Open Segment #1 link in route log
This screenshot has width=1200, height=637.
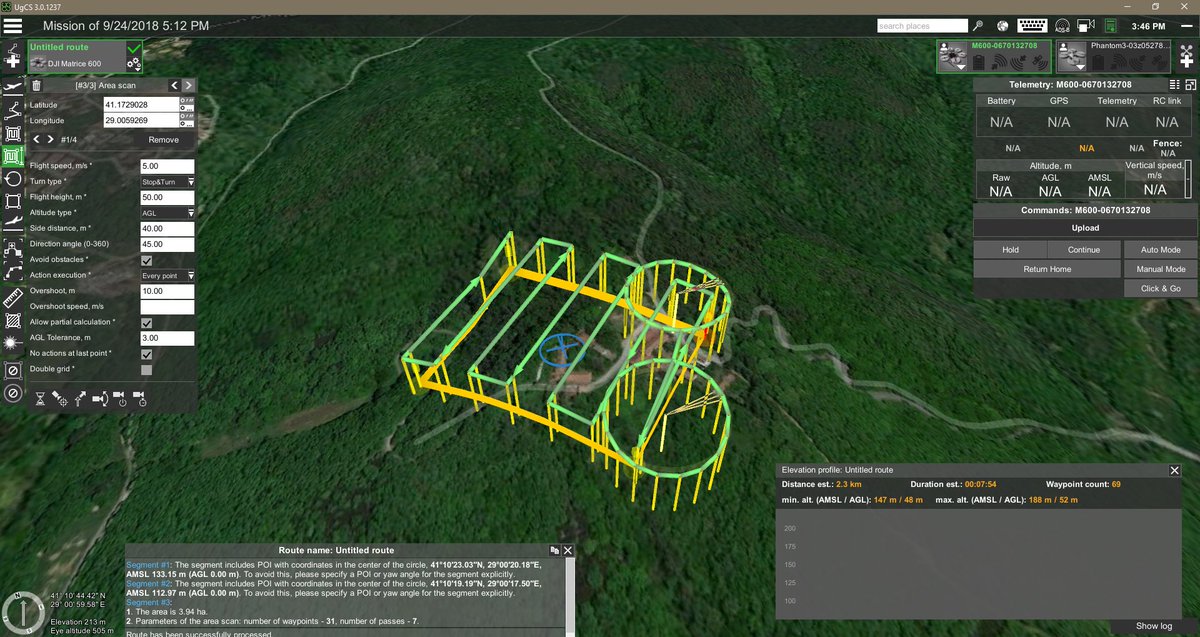tap(150, 565)
